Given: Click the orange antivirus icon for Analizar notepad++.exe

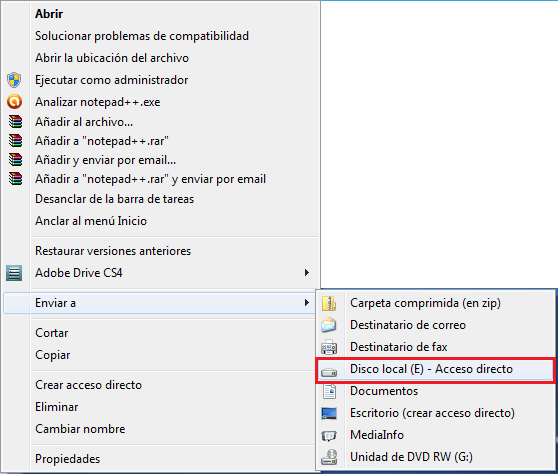Looking at the screenshot, I should point(15,102).
